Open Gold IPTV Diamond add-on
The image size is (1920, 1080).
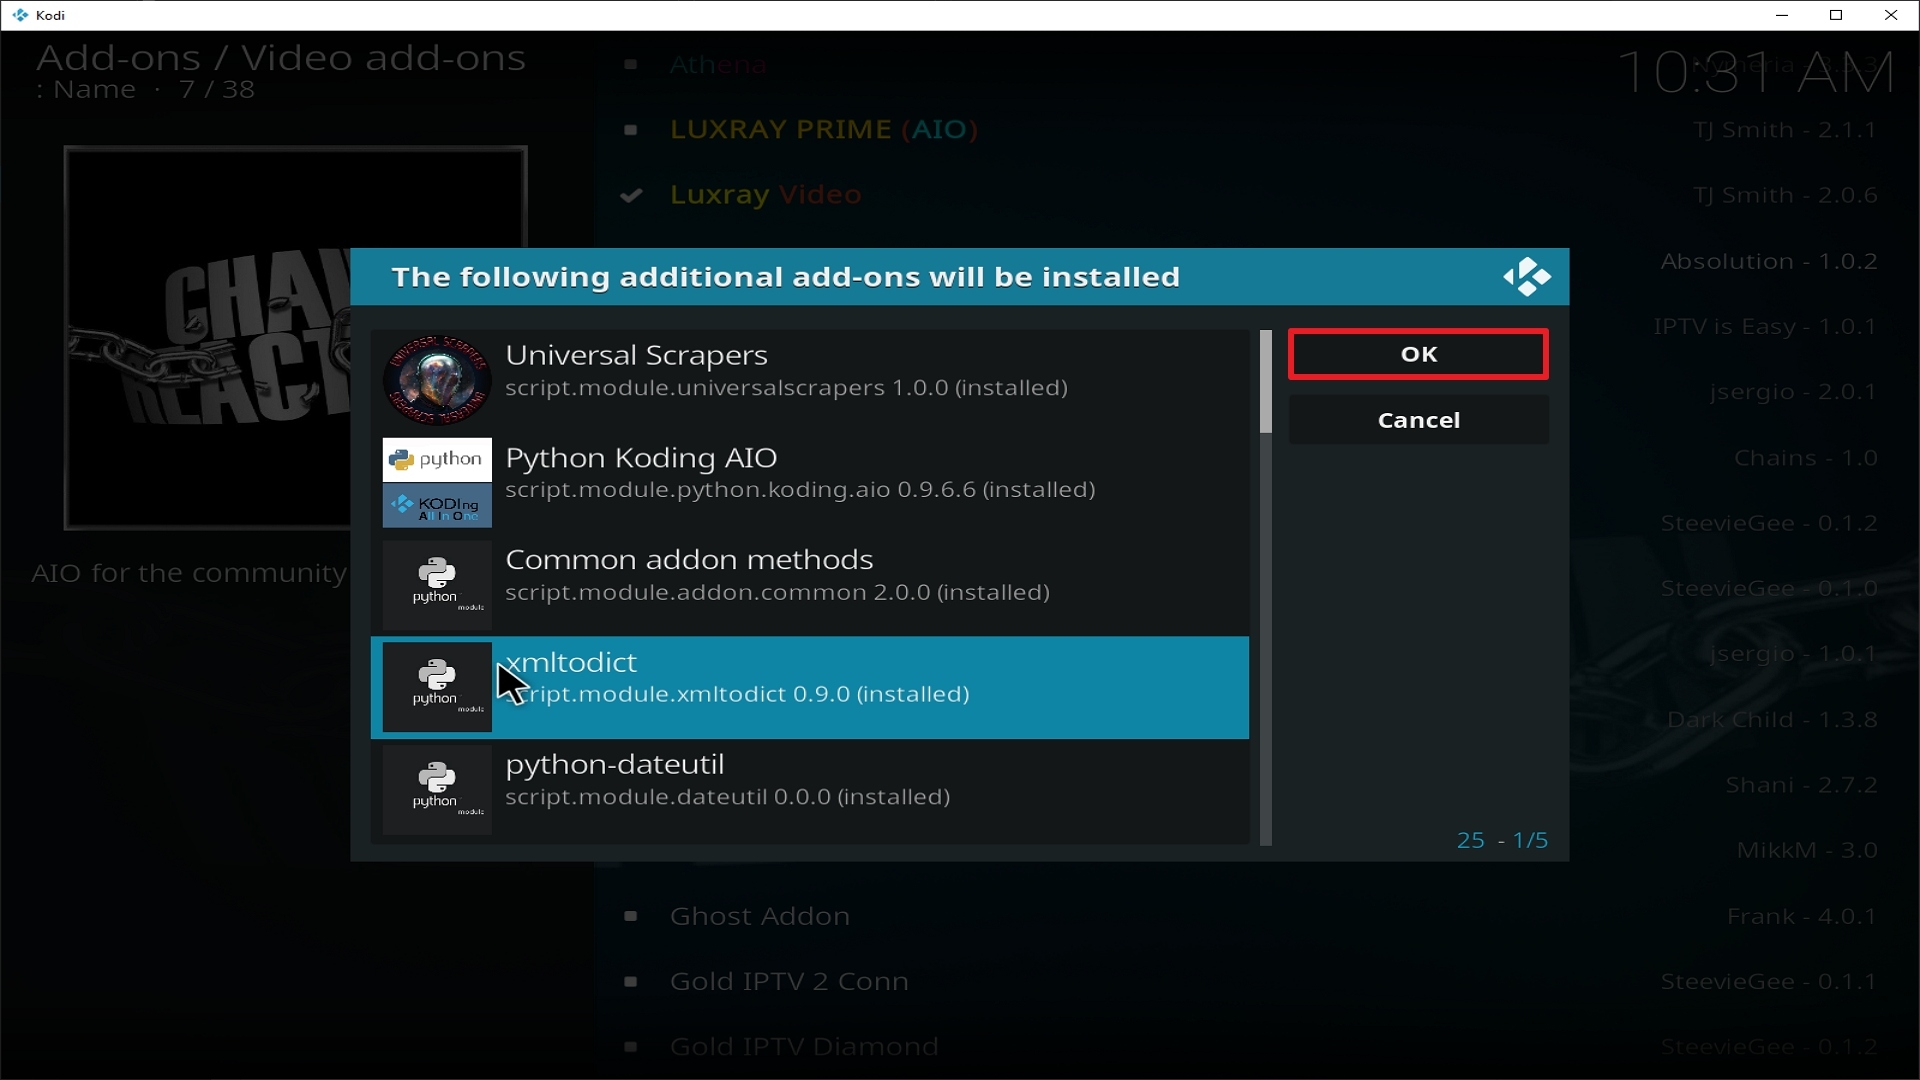point(804,1047)
